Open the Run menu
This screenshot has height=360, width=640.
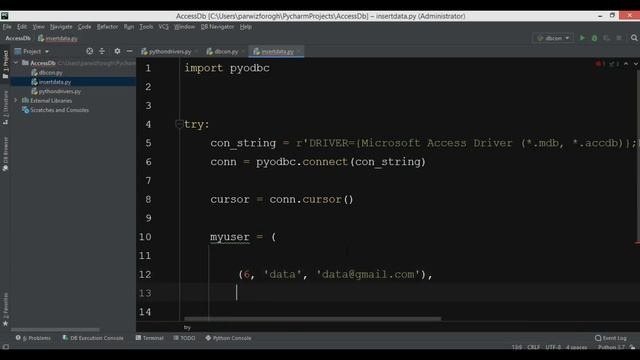(x=129, y=27)
